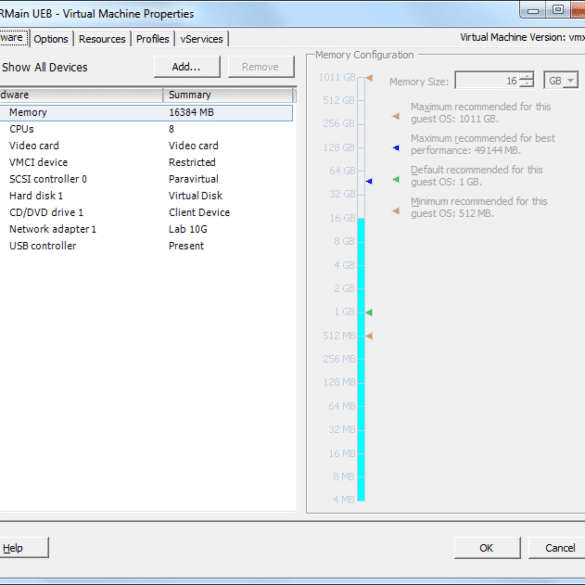Select the VMCI device row

pos(146,162)
